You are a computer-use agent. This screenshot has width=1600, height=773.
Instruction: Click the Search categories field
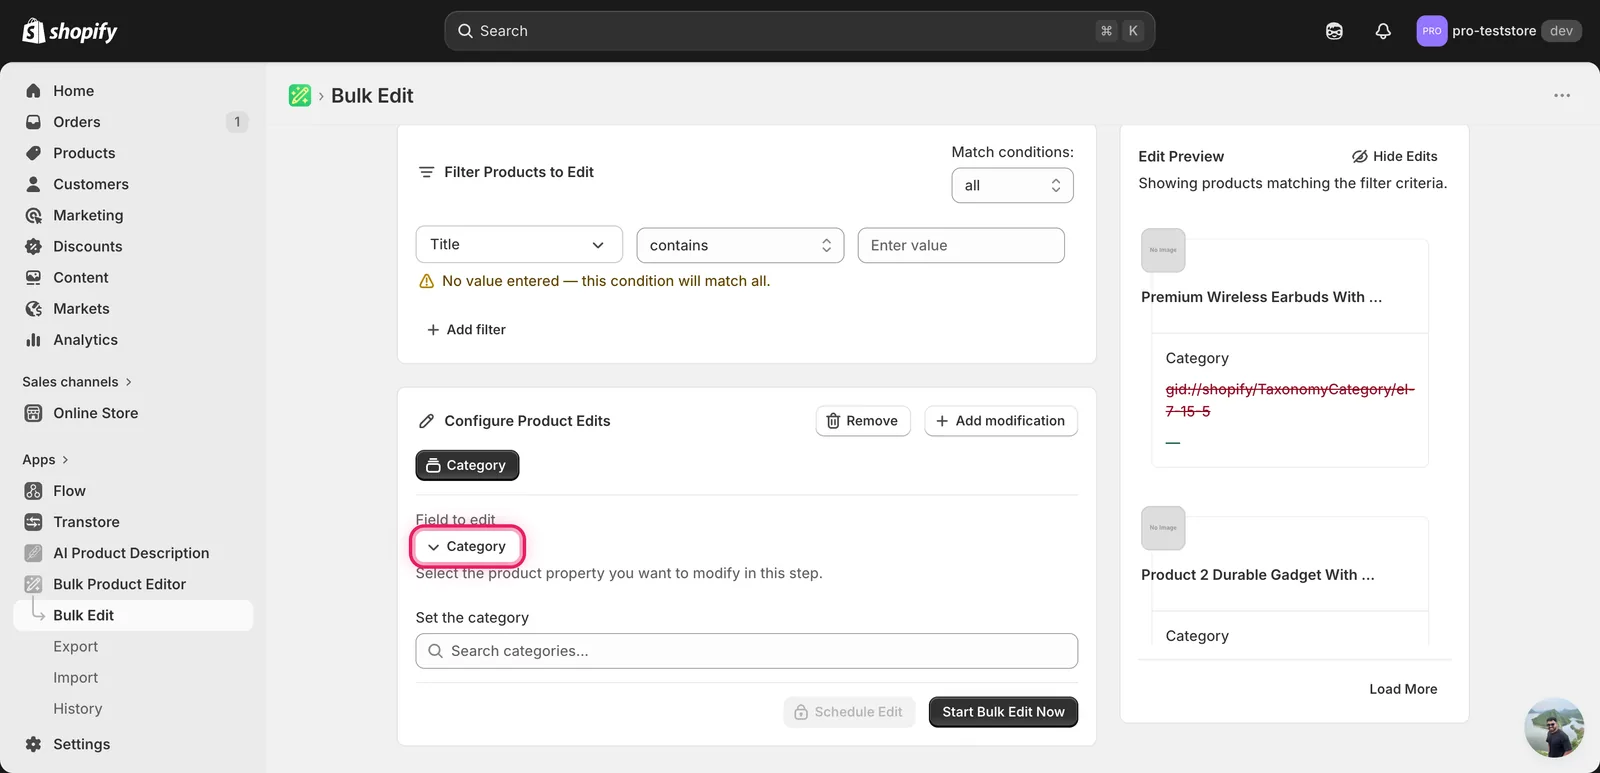coord(746,651)
